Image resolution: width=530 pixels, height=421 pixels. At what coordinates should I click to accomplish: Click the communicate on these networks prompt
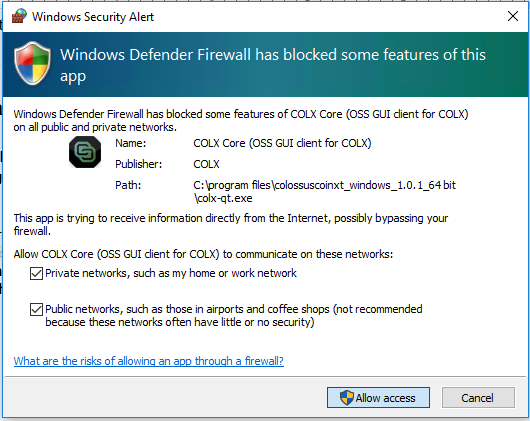point(203,254)
